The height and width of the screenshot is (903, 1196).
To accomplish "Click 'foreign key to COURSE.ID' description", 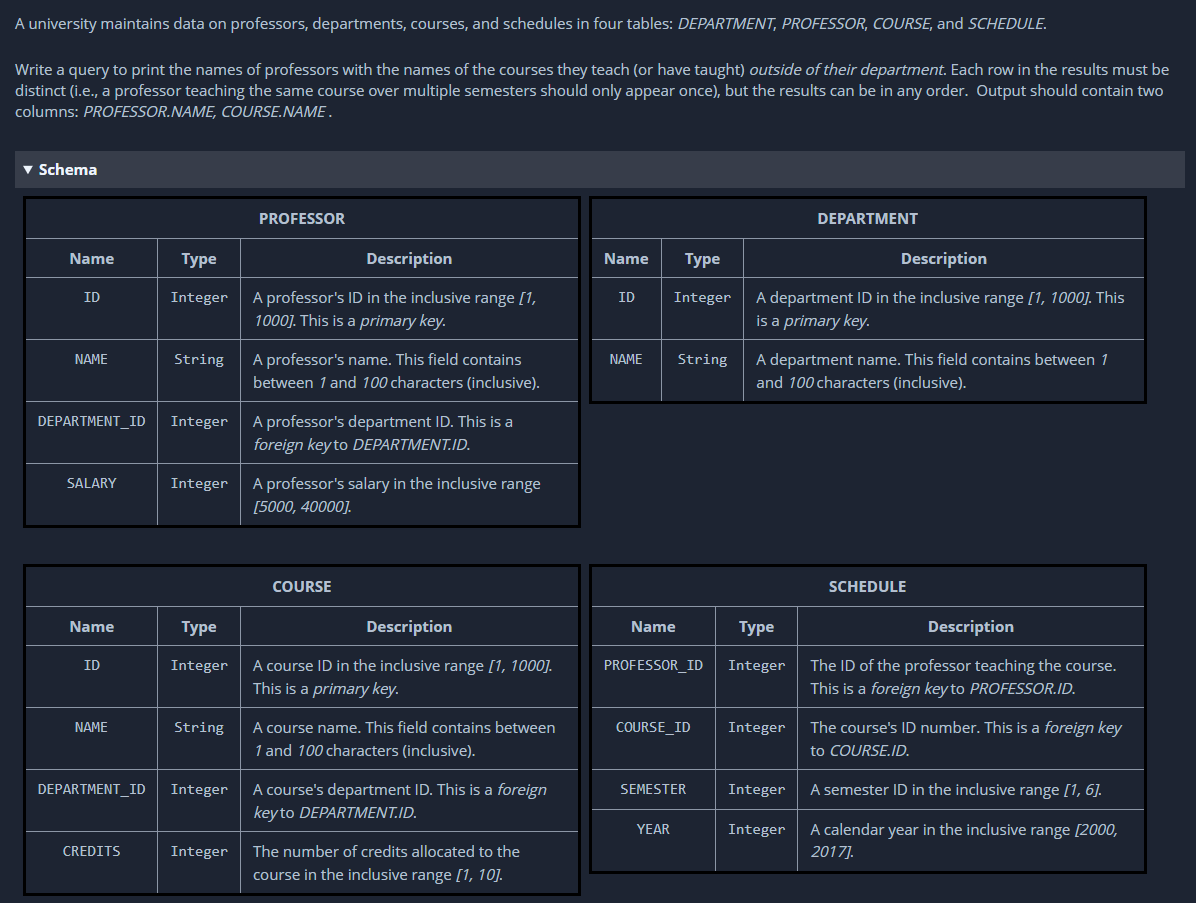I will 966,739.
